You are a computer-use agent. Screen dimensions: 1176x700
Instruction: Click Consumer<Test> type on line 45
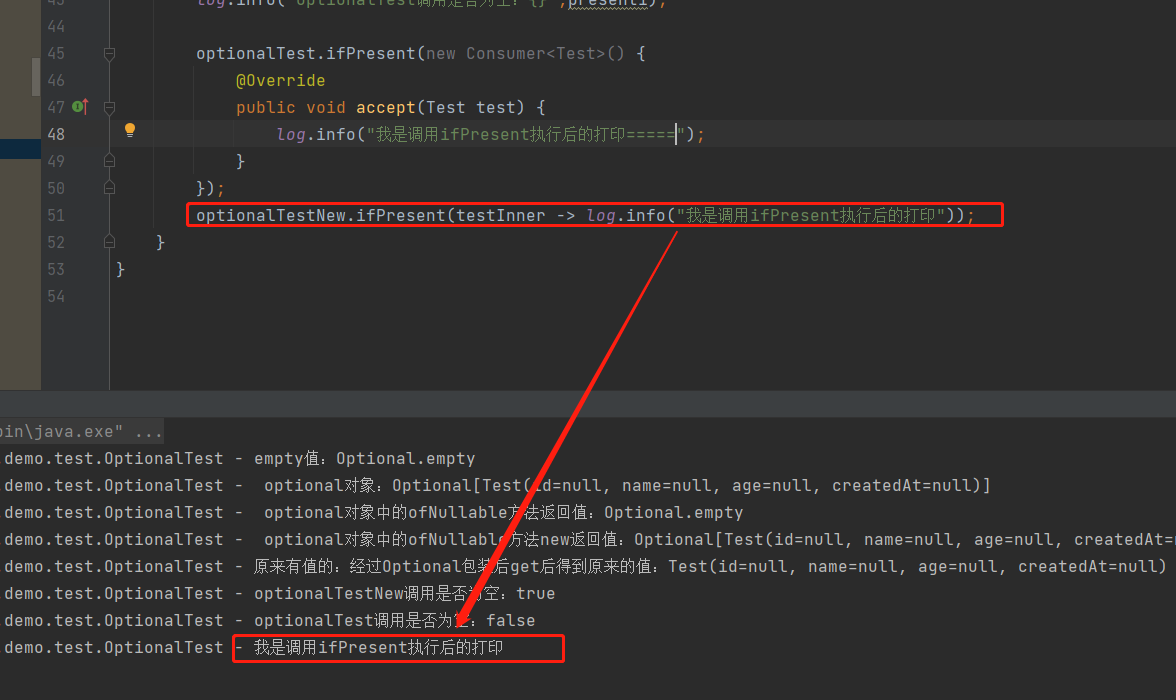(536, 53)
